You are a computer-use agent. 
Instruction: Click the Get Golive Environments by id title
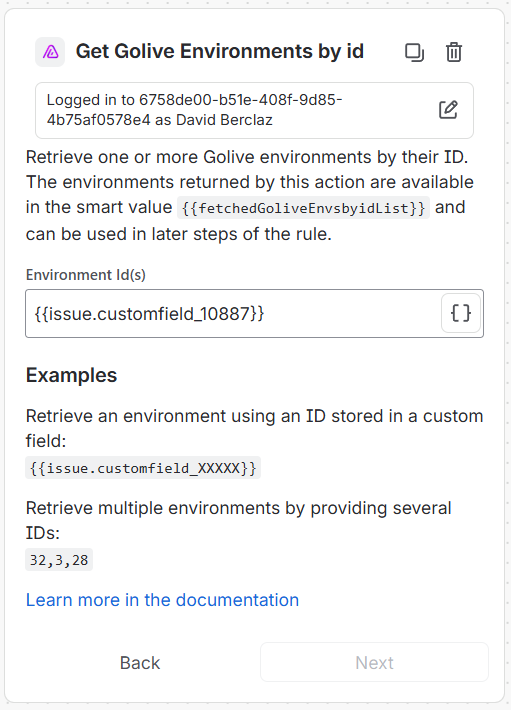220,51
